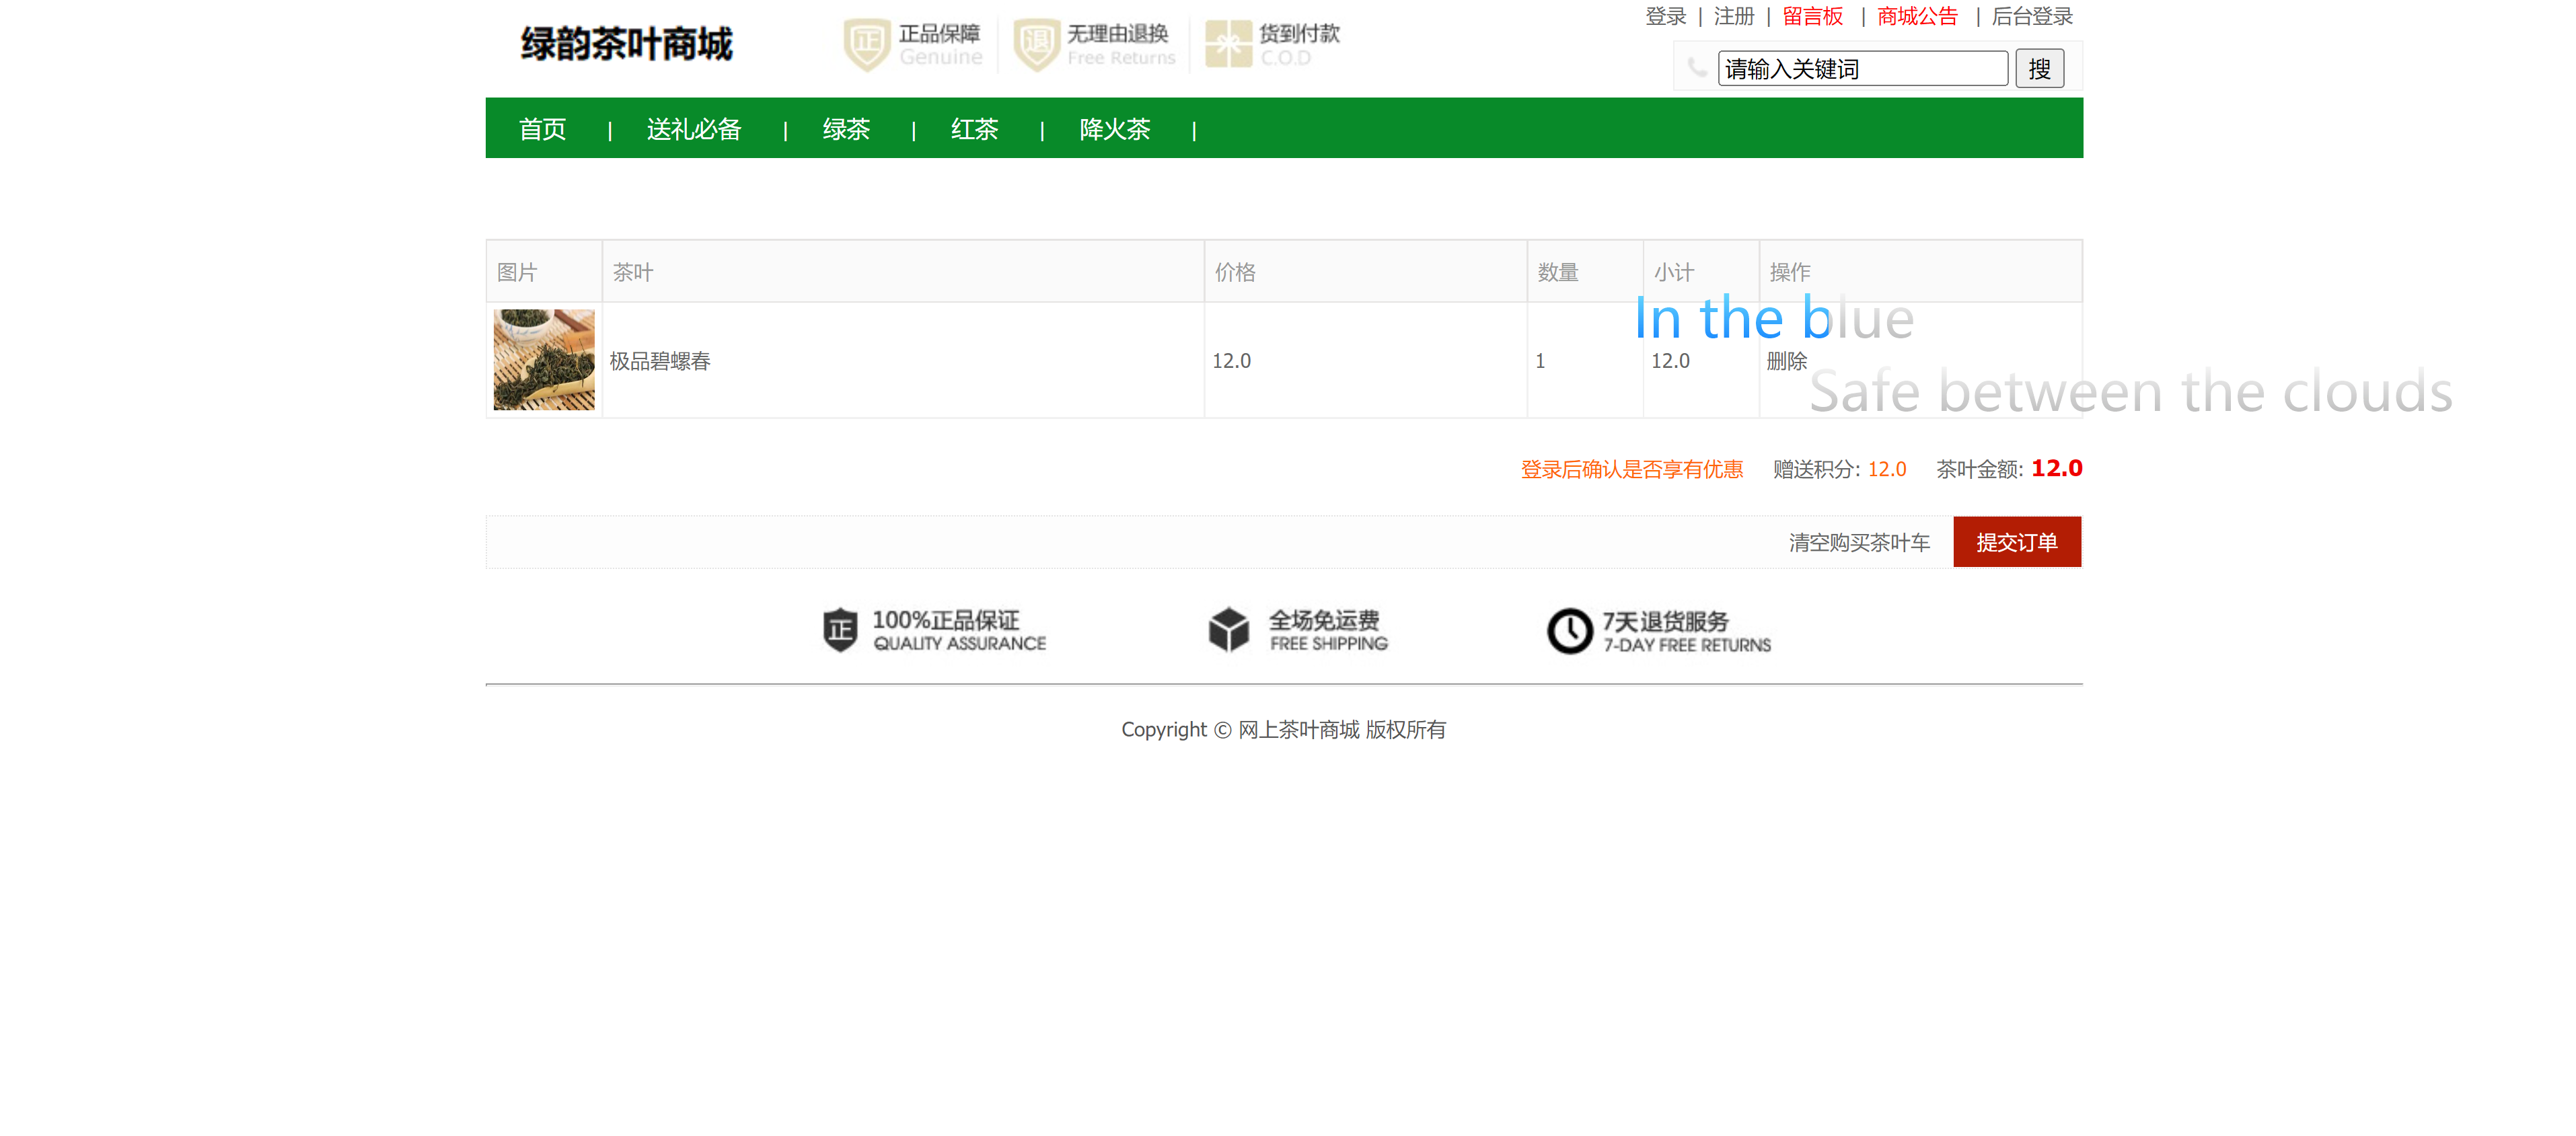Viewport: 2576px width, 1136px height.
Task: Submit the order via 提交订单 button
Action: (2016, 541)
